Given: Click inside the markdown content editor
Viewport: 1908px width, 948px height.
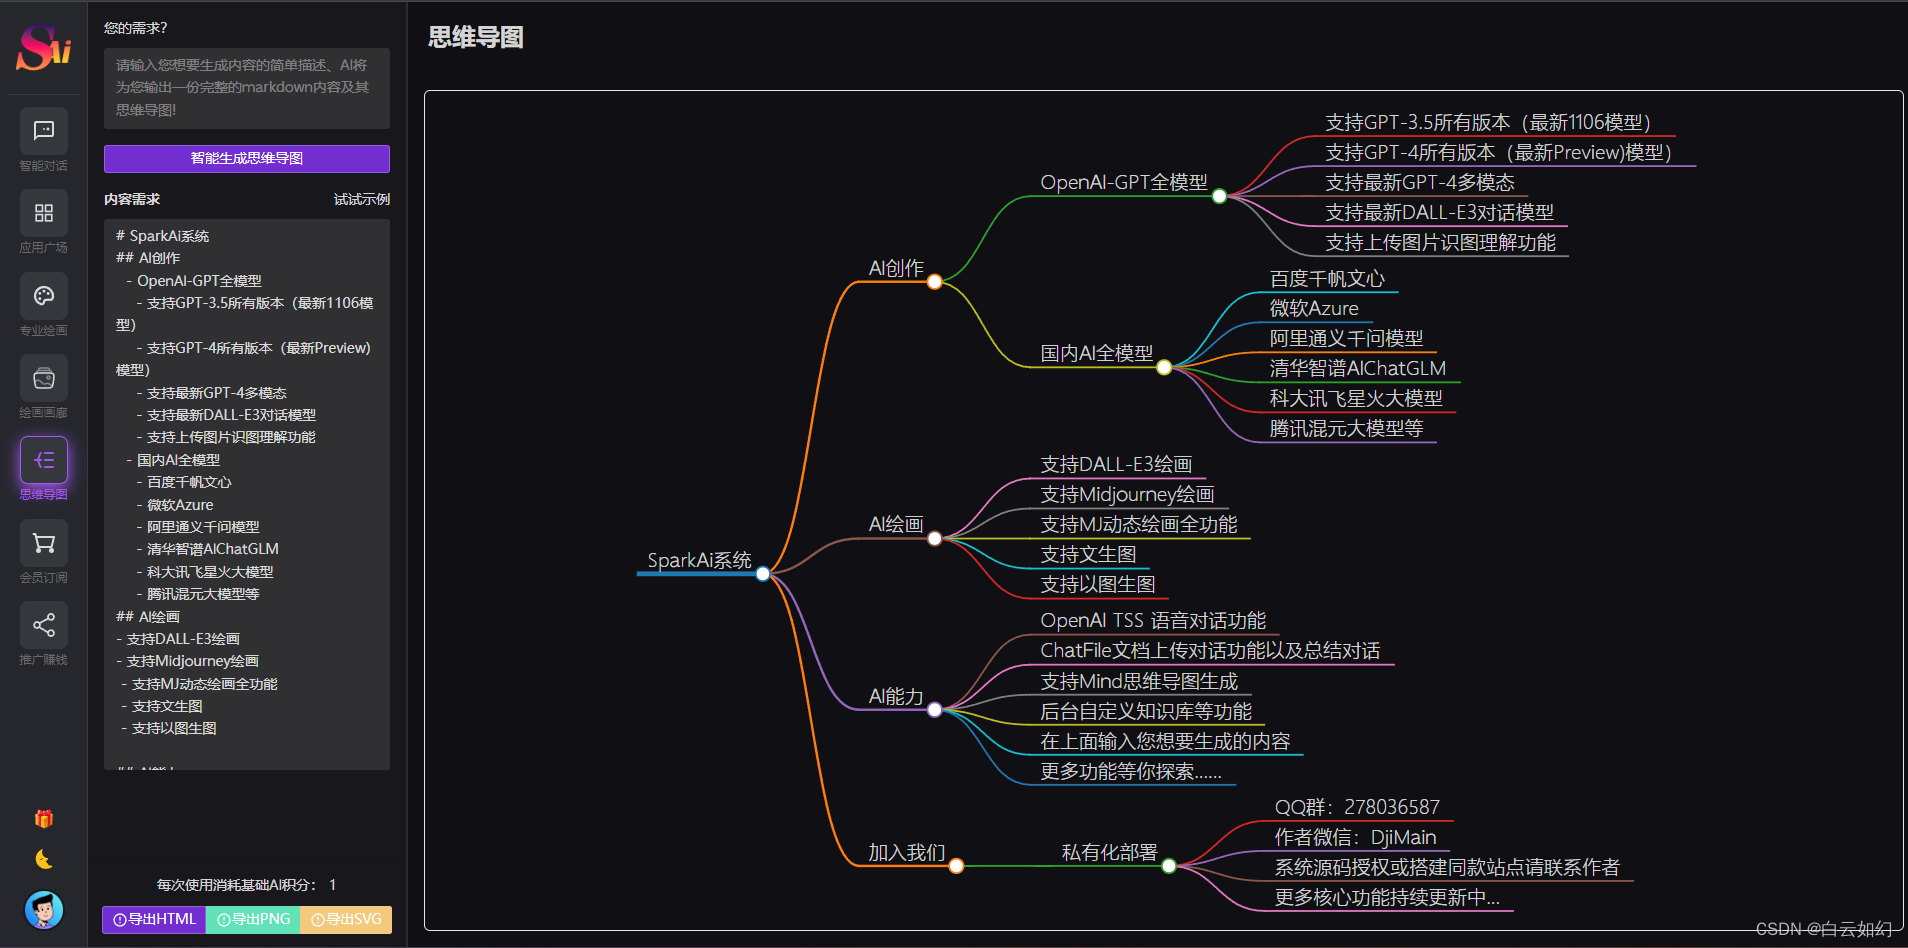Looking at the screenshot, I should [247, 494].
